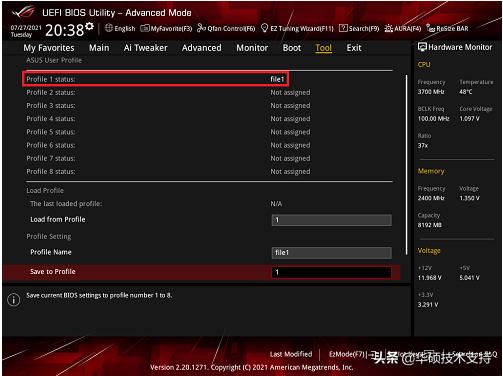Open MyFavorite(F3) shortcut
503x376 pixels.
pos(166,28)
